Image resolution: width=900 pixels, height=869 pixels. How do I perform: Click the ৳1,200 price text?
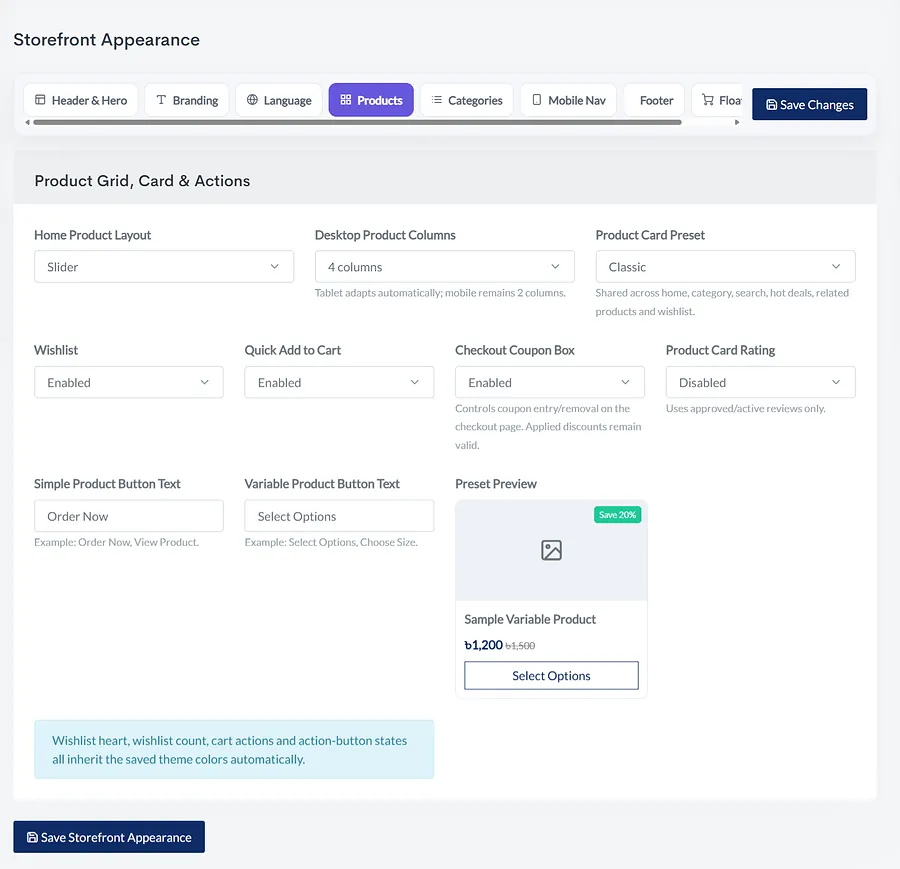click(x=483, y=645)
